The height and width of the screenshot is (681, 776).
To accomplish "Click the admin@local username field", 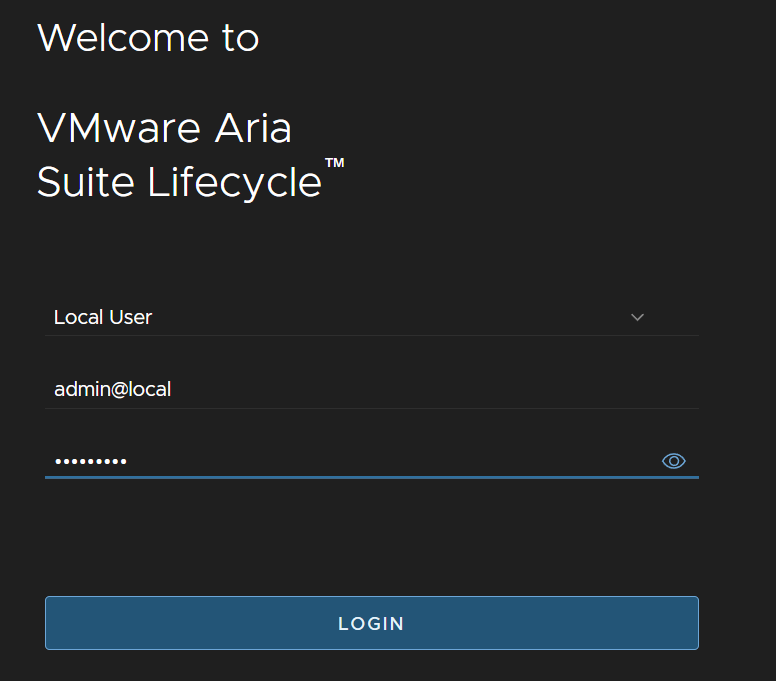I will pyautogui.click(x=372, y=389).
